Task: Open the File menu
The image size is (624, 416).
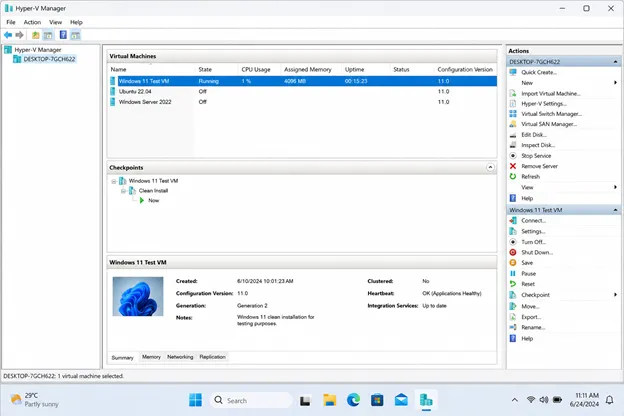Action: tap(11, 22)
